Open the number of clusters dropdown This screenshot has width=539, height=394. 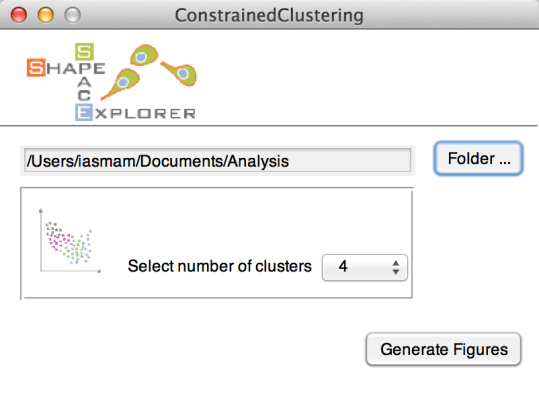click(x=364, y=267)
